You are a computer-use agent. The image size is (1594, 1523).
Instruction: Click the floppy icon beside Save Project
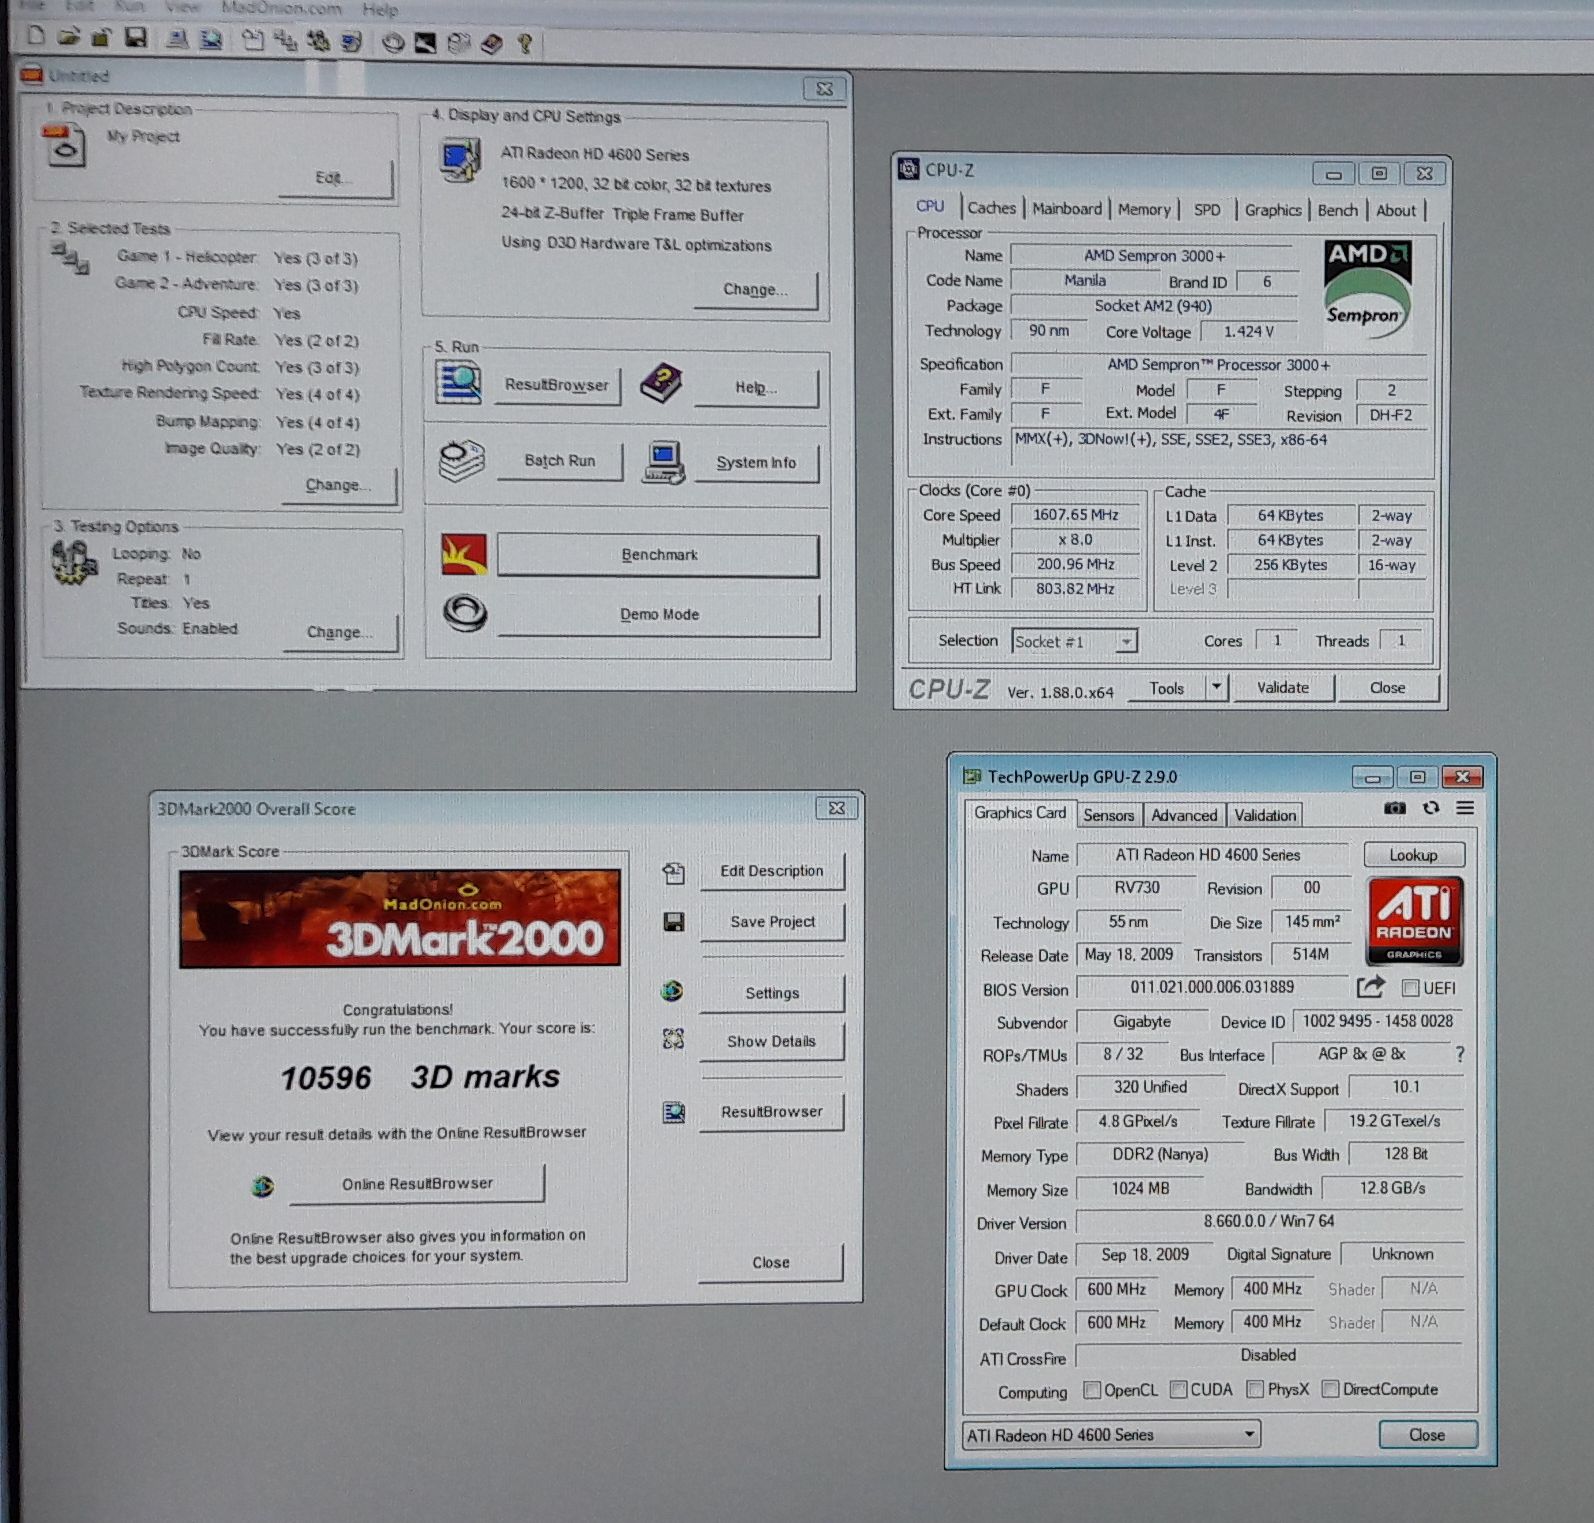674,921
